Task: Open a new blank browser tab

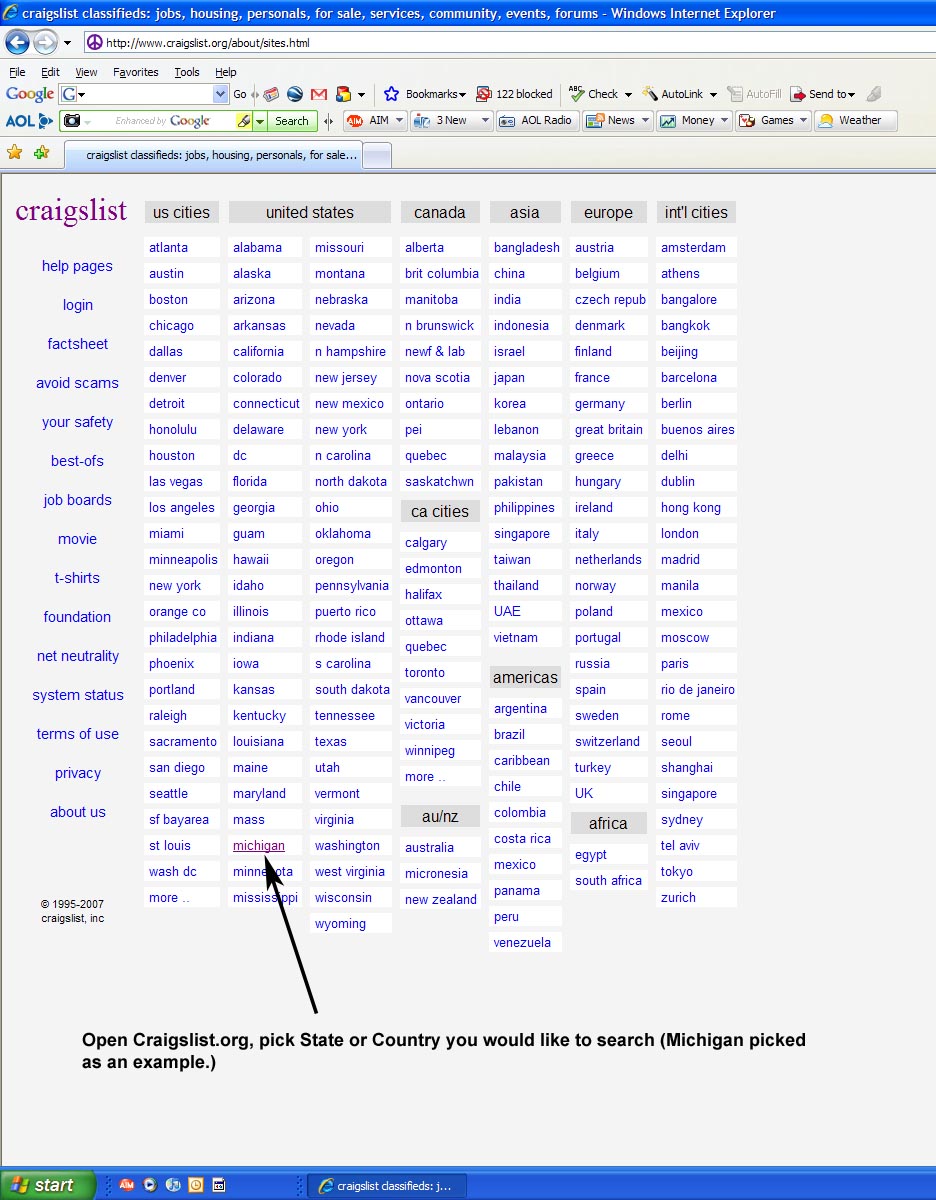Action: point(377,156)
